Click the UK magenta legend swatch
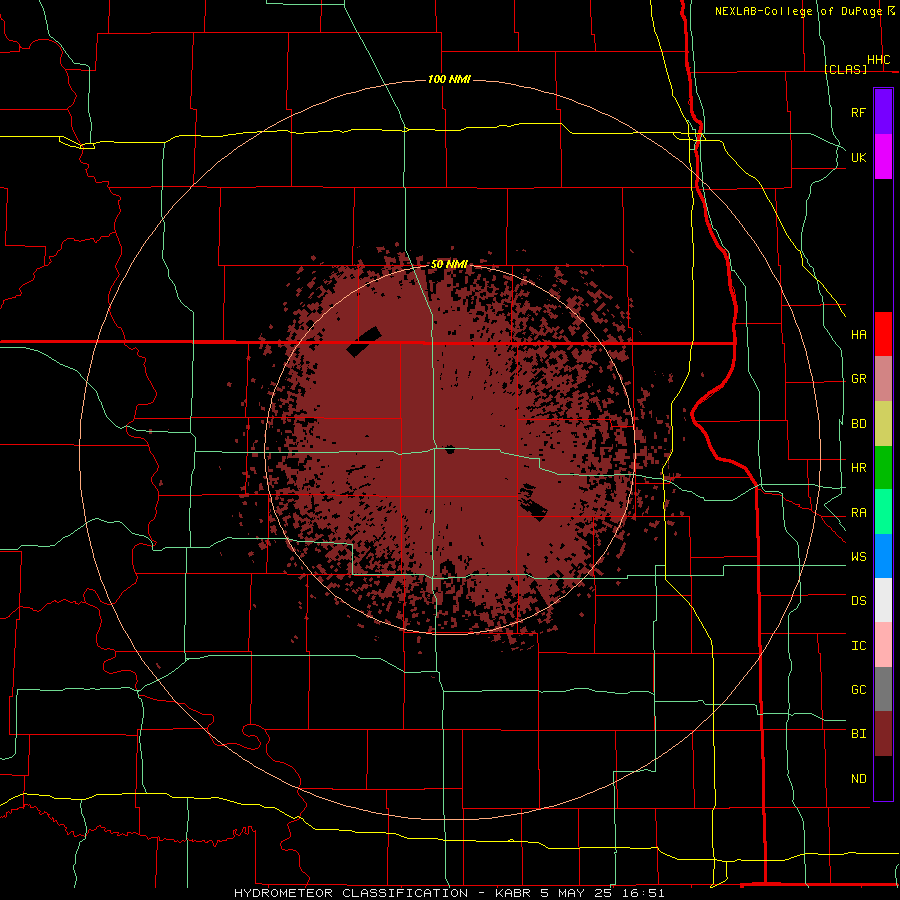 point(883,157)
